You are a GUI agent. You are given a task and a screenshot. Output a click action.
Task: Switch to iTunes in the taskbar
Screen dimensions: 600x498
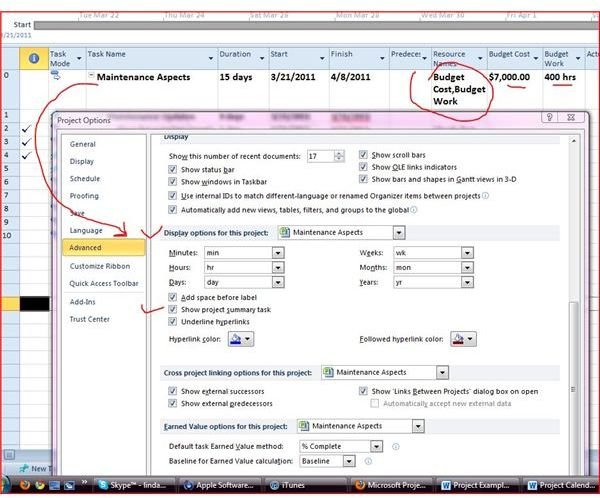pyautogui.click(x=306, y=485)
